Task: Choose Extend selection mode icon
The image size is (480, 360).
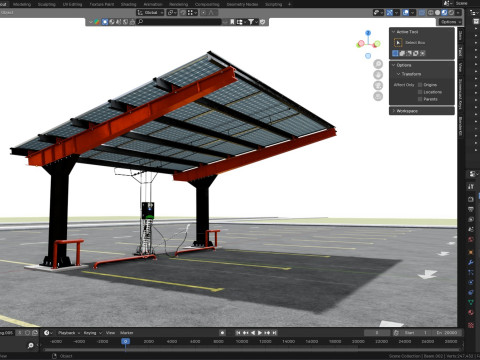Action: tap(402, 53)
